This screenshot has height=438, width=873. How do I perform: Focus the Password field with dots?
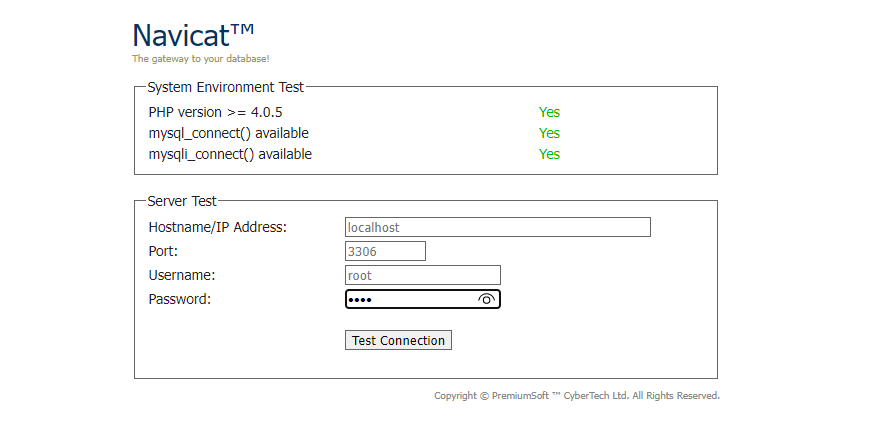tap(412, 299)
